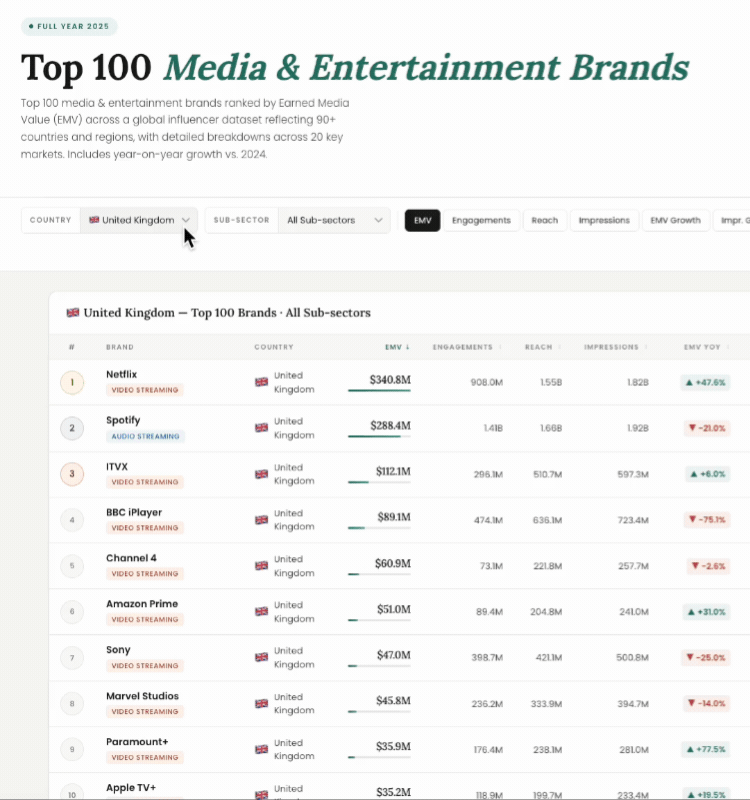Click the Video Streaming tag under Sony
750x800 pixels.
pos(145,666)
